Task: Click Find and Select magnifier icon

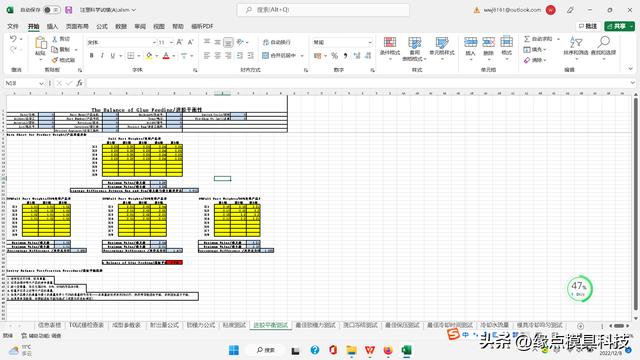Action: click(603, 42)
